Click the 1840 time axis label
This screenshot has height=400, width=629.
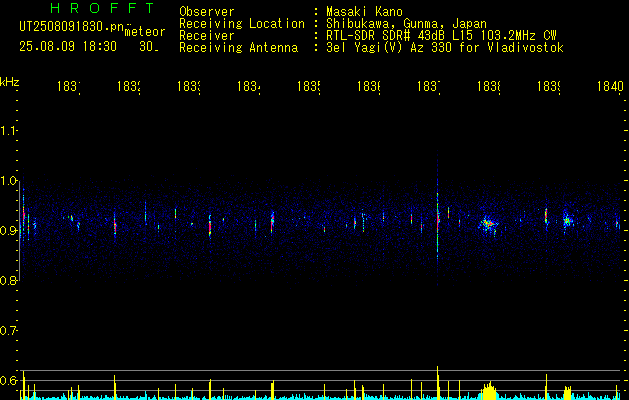pyautogui.click(x=610, y=86)
